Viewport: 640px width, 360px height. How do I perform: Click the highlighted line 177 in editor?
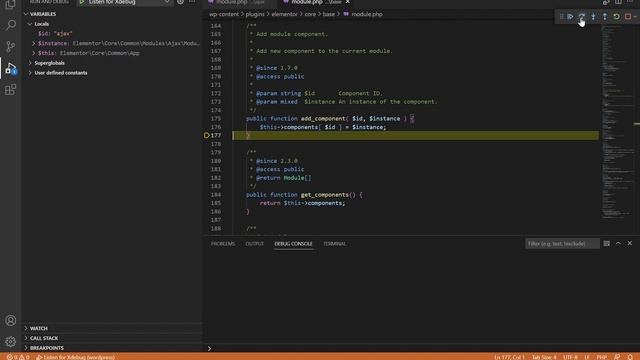415,136
